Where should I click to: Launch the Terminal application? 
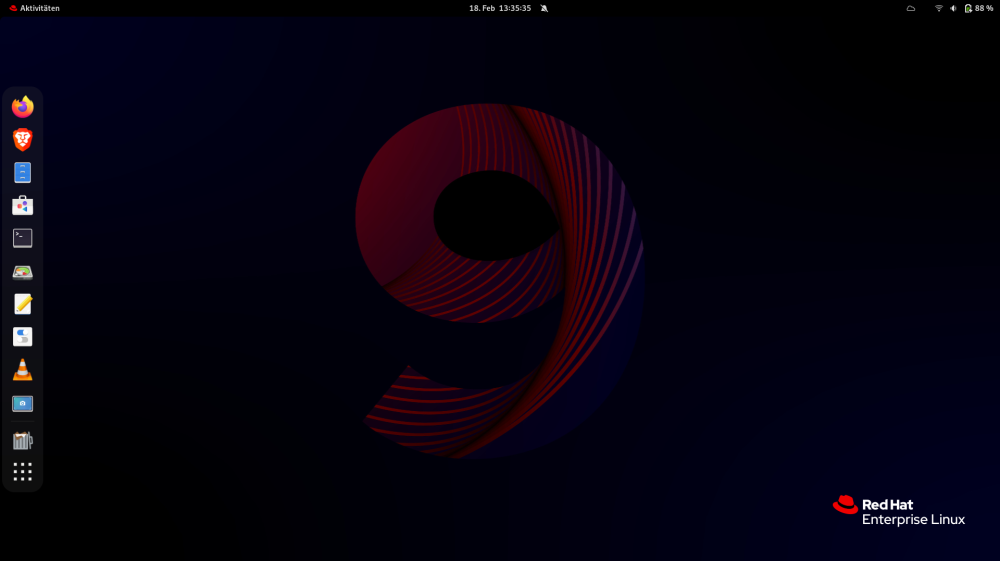(x=22, y=238)
